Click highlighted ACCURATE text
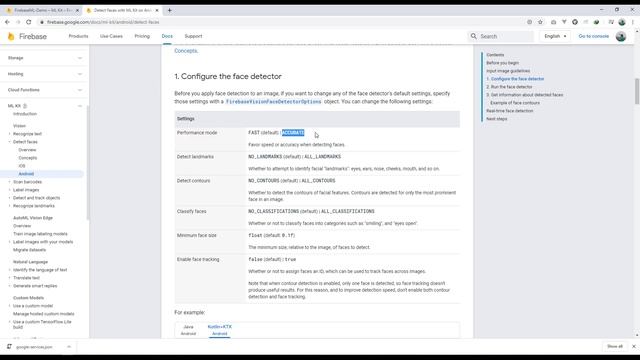Screen dimensions: 640x360 point(293,133)
